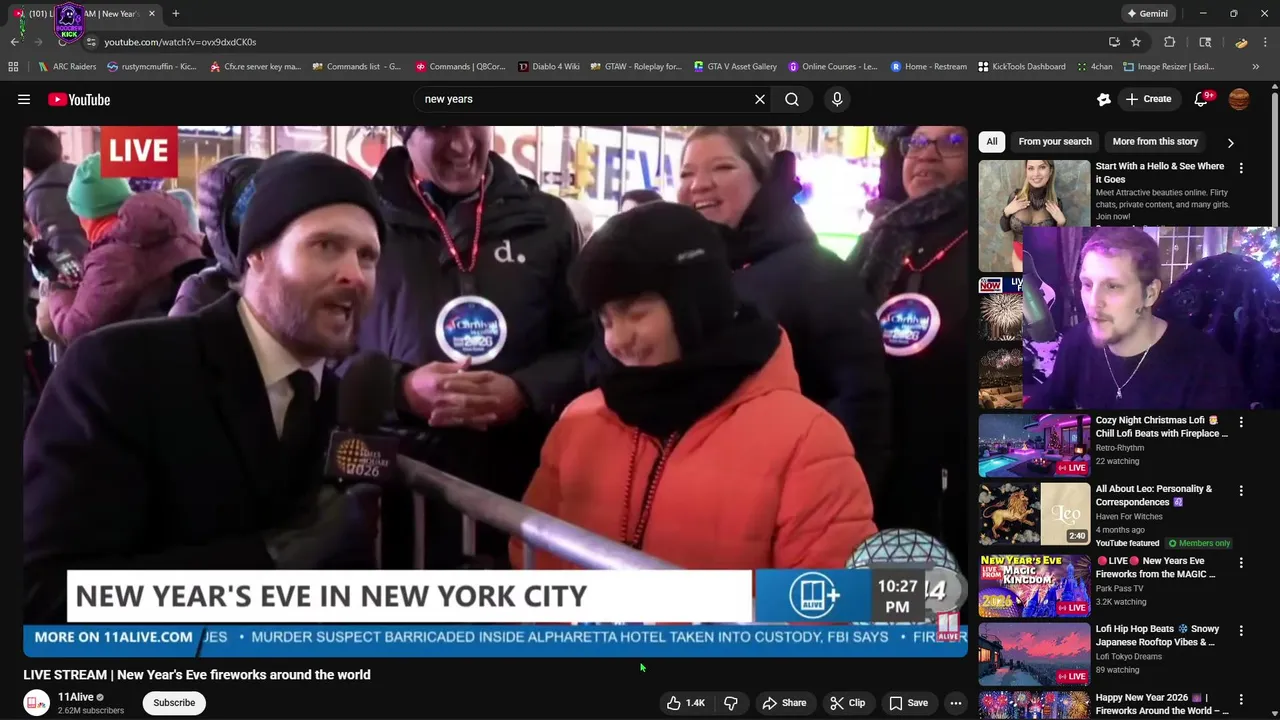The width and height of the screenshot is (1280, 720).
Task: Click the Lofi Tokyo Dreams channel name
Action: pos(1130,656)
